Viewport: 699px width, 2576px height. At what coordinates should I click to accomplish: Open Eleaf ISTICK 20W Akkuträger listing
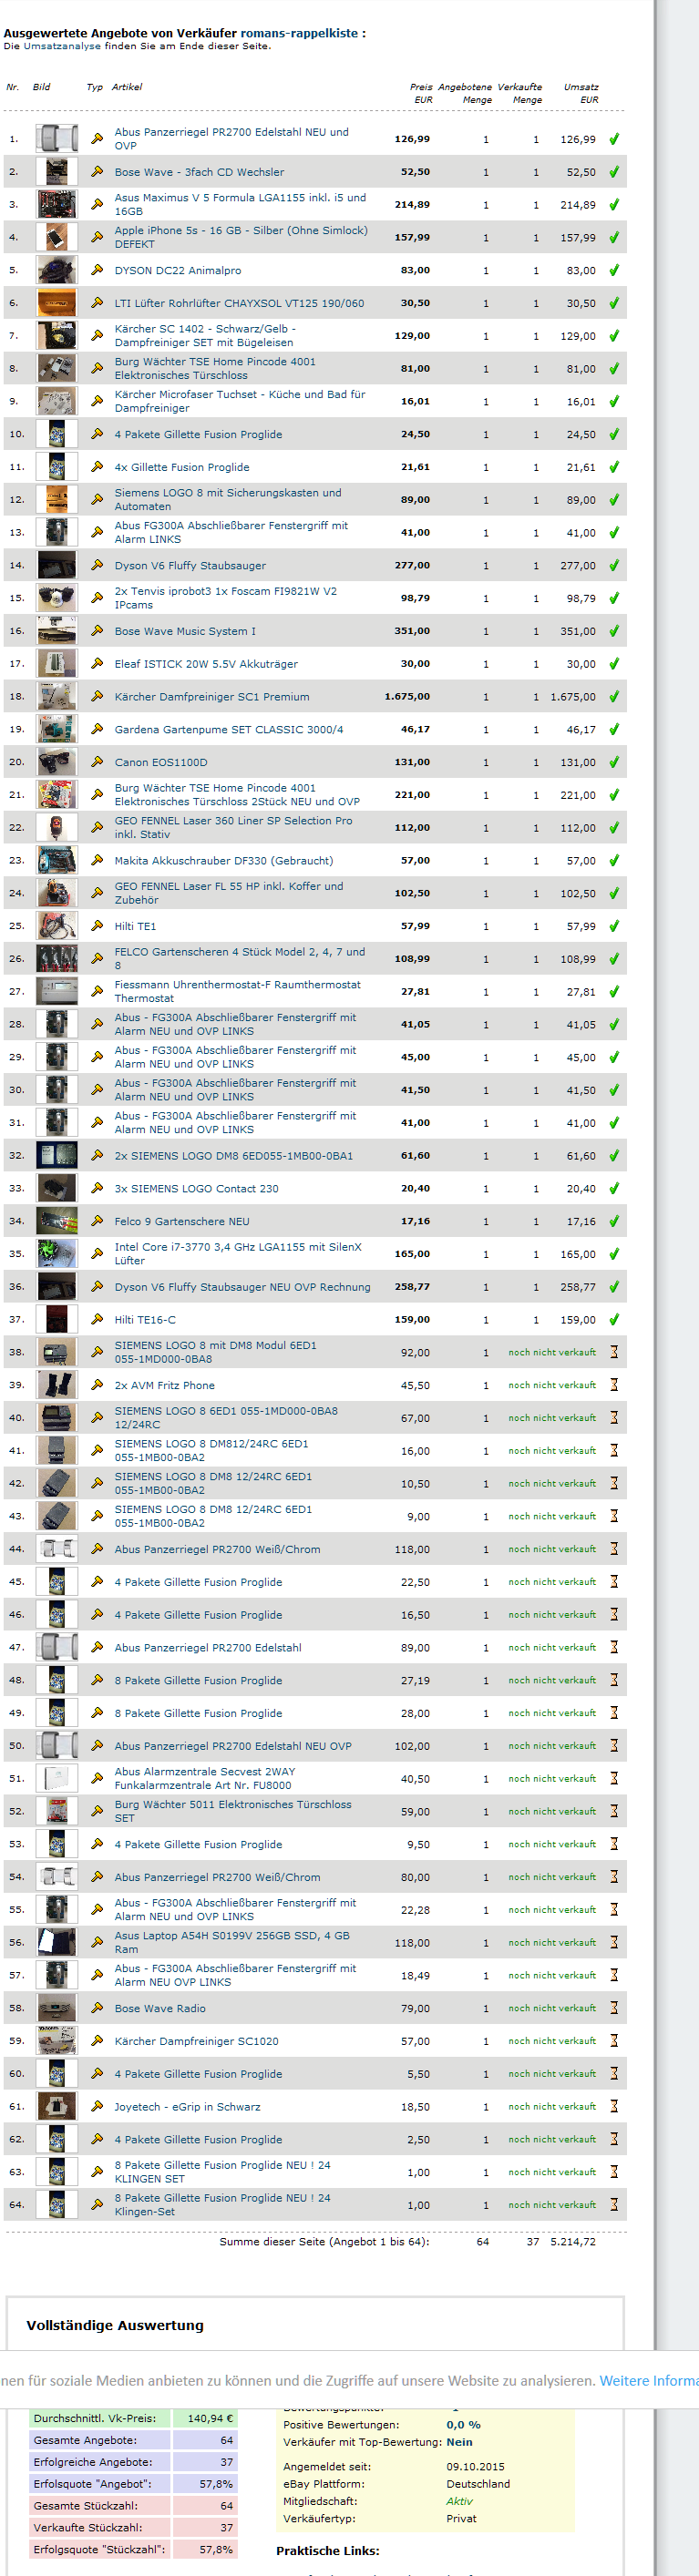pyautogui.click(x=206, y=664)
